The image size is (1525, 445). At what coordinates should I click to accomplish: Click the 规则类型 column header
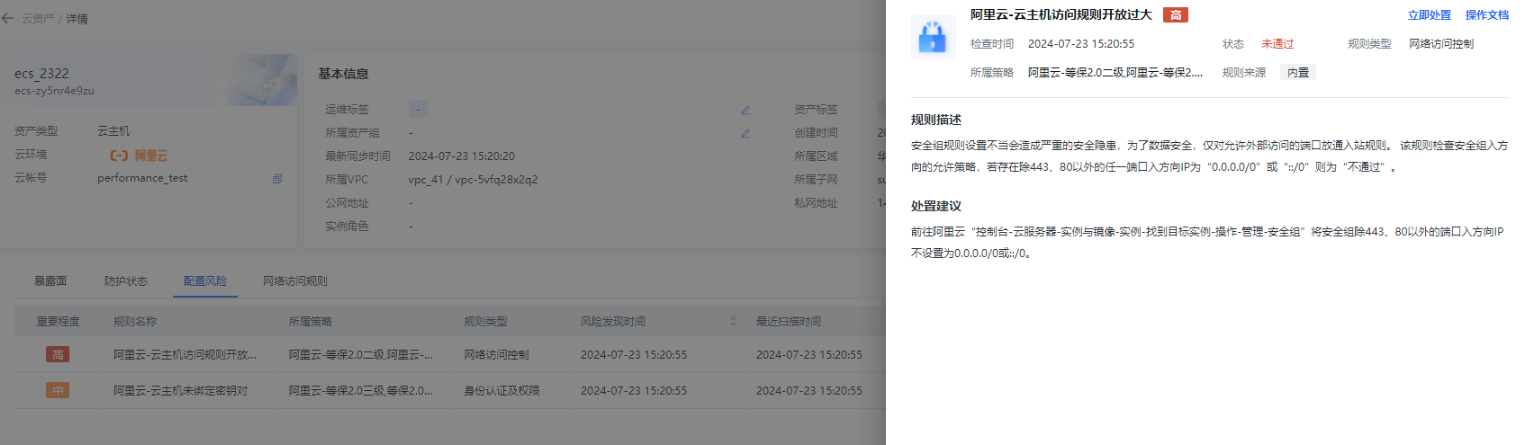pos(486,322)
